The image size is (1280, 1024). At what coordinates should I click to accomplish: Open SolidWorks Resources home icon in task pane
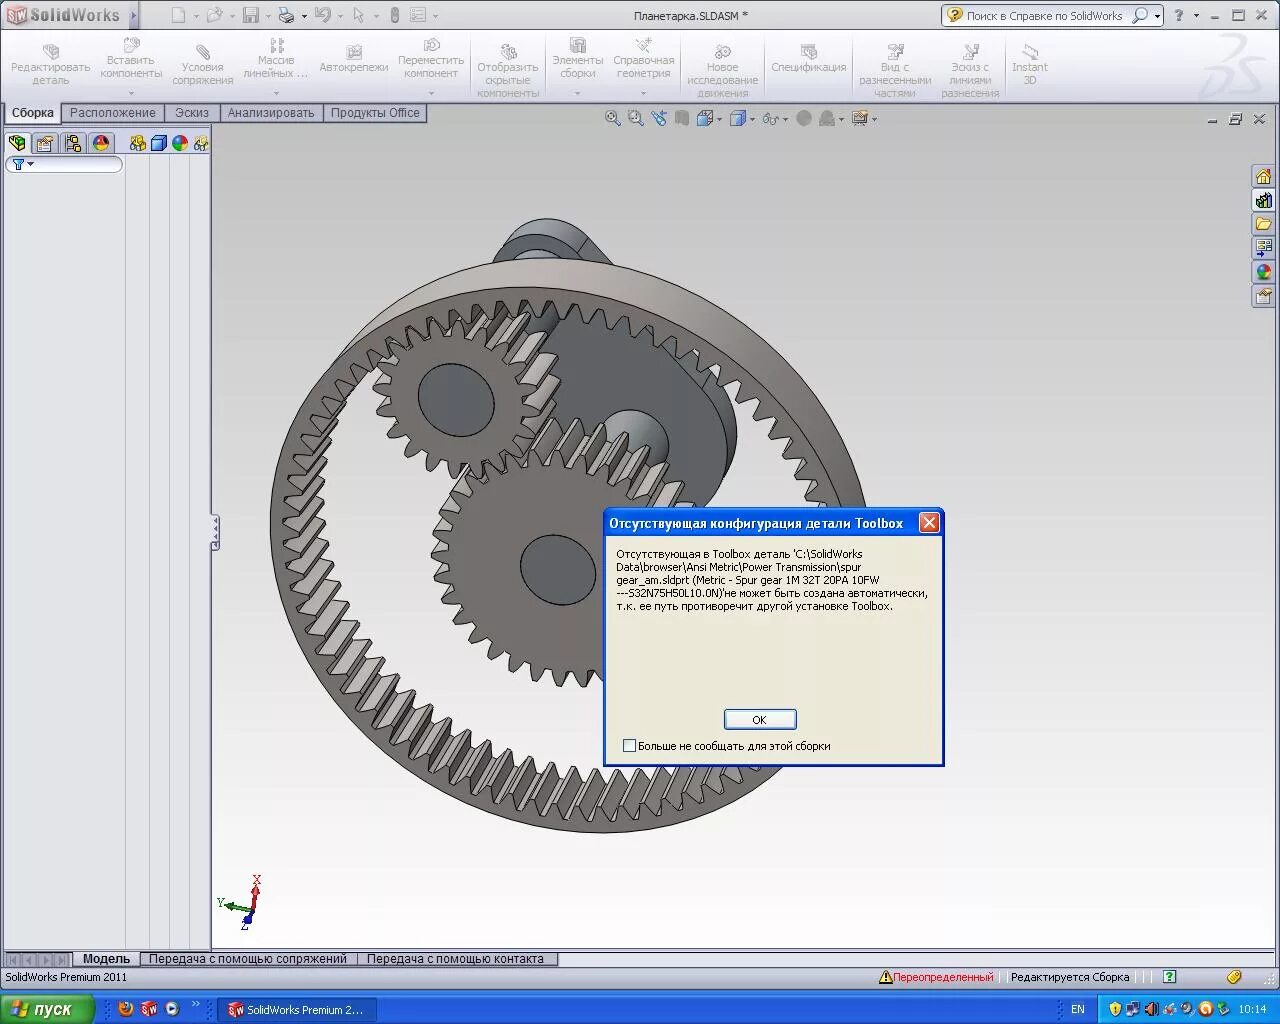click(1264, 177)
